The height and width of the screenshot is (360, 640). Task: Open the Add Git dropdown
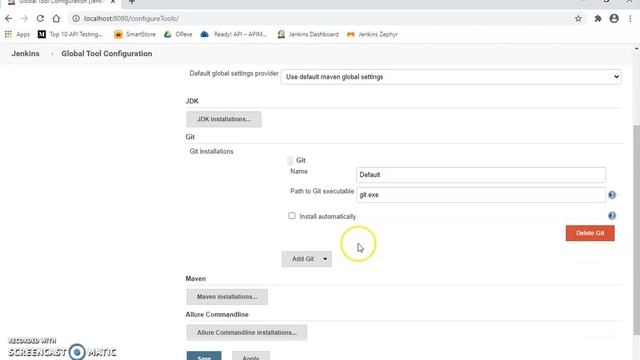tap(307, 259)
